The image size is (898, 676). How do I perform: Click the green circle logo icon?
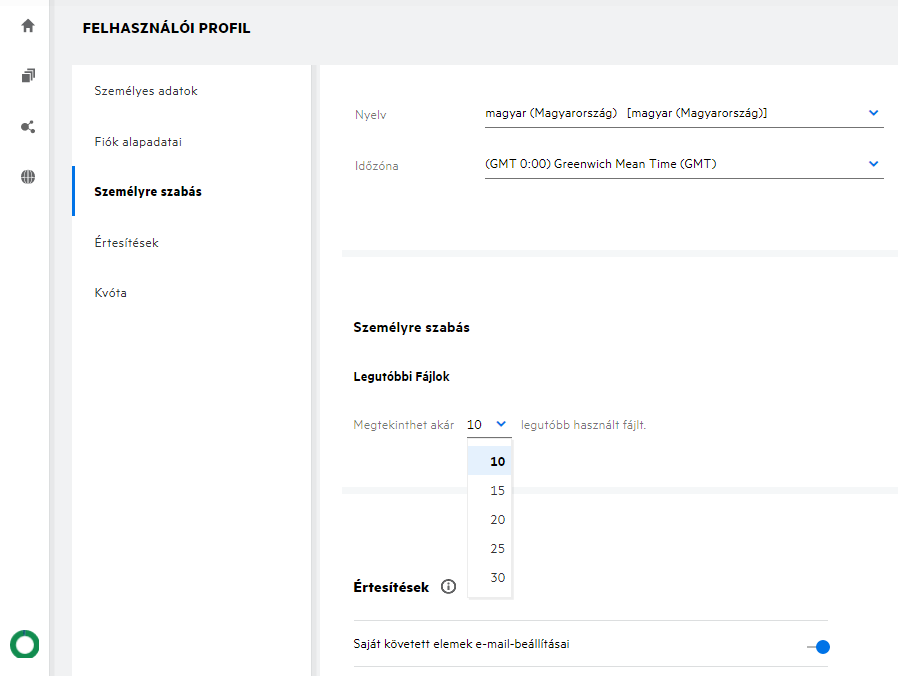pyautogui.click(x=24, y=643)
